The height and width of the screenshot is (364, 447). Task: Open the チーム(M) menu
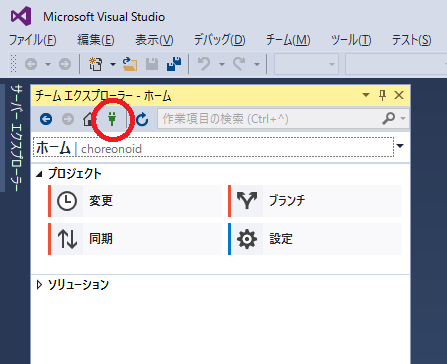click(288, 40)
